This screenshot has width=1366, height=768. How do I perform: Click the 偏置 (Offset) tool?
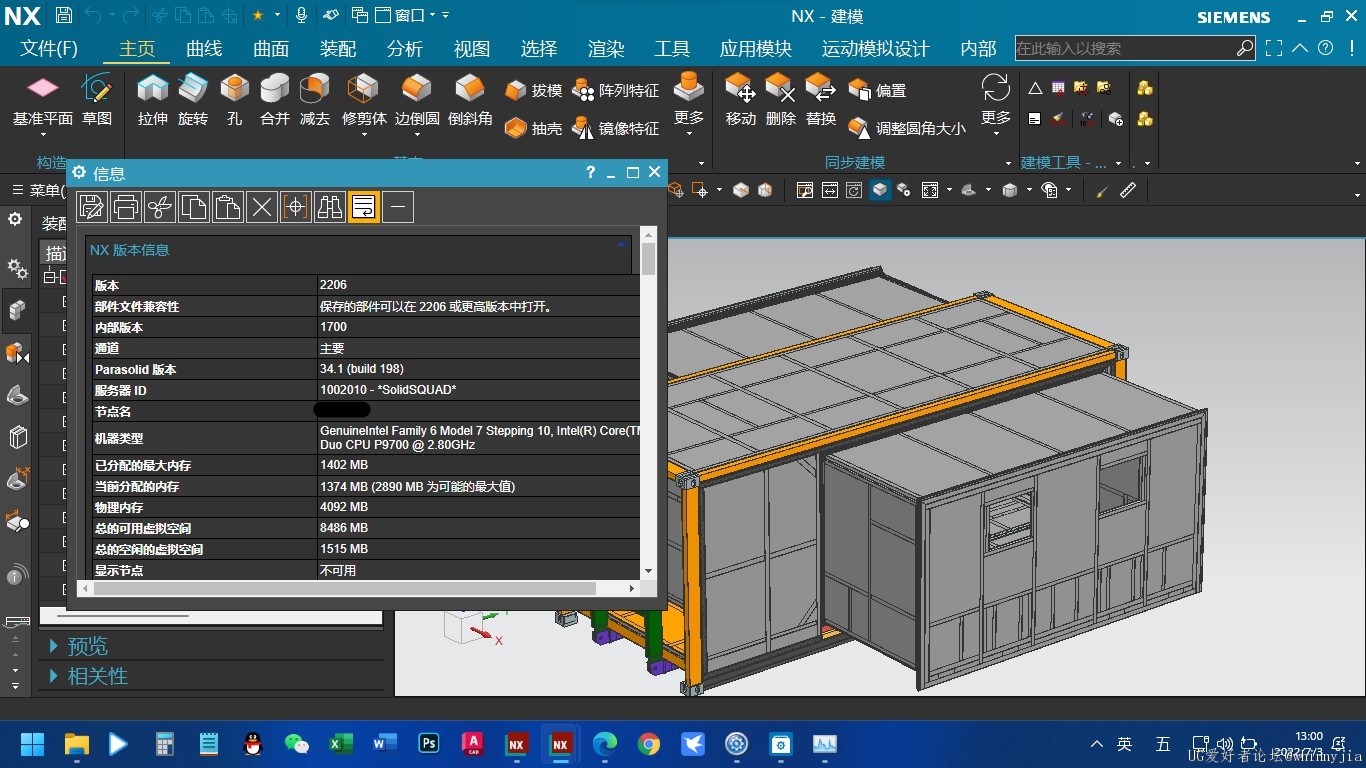[x=877, y=90]
